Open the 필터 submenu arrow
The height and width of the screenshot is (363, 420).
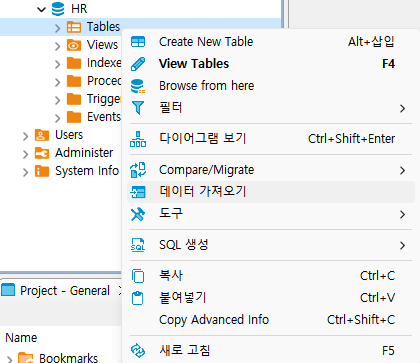[403, 108]
